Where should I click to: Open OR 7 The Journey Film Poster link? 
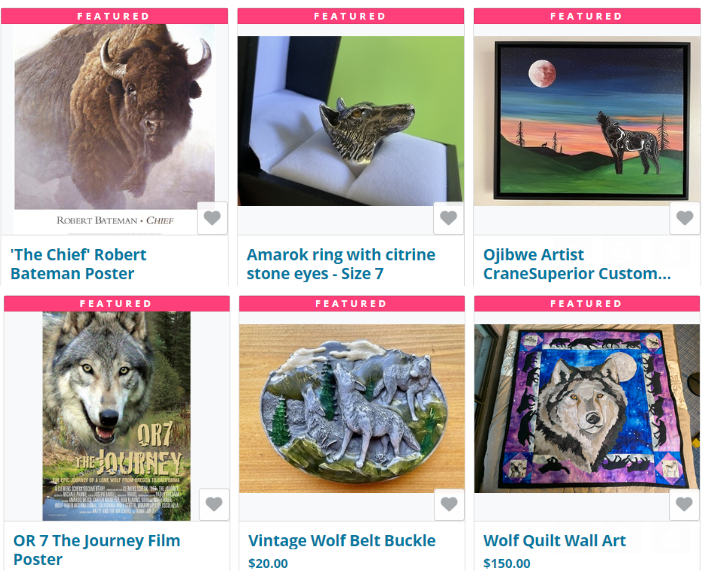(97, 550)
